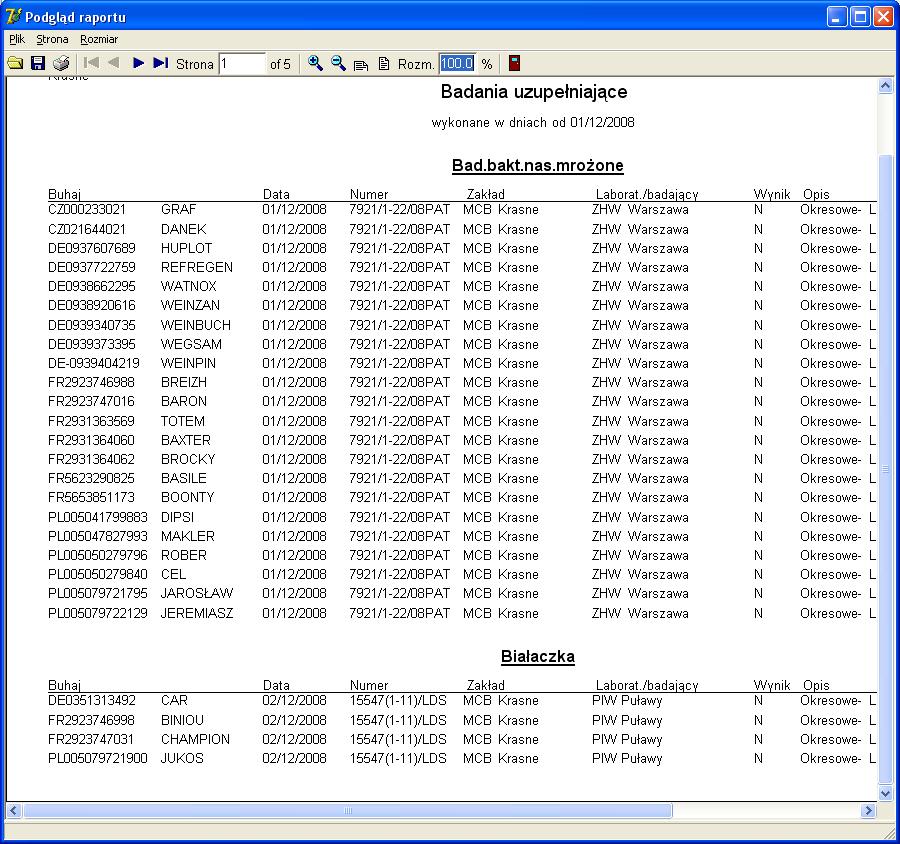Click the 'of 5' page count text

[280, 64]
